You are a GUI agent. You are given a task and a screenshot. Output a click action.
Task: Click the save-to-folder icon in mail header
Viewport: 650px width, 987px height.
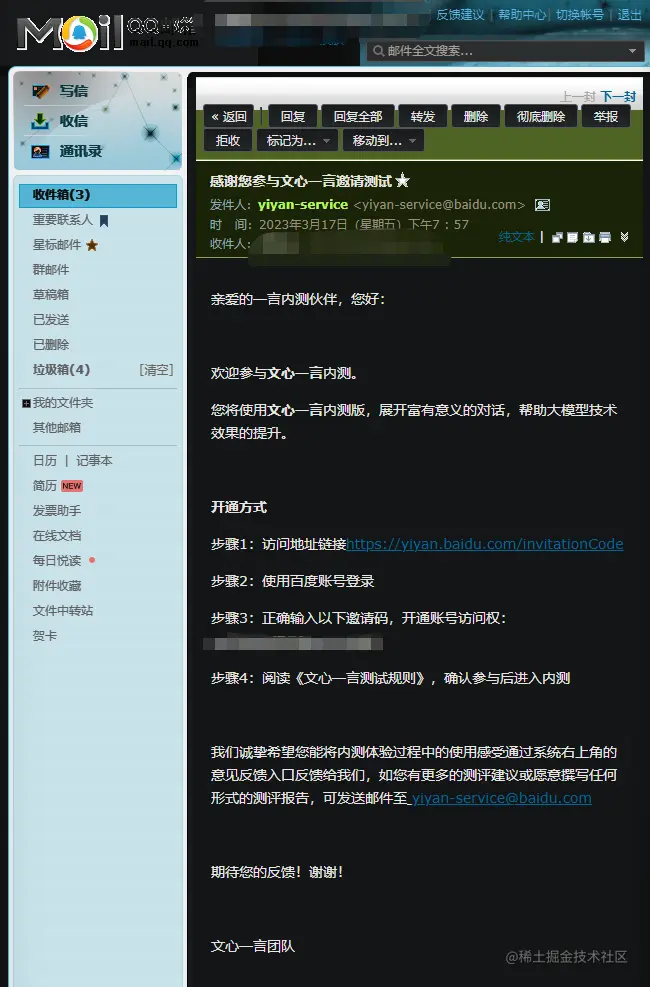pyautogui.click(x=588, y=237)
